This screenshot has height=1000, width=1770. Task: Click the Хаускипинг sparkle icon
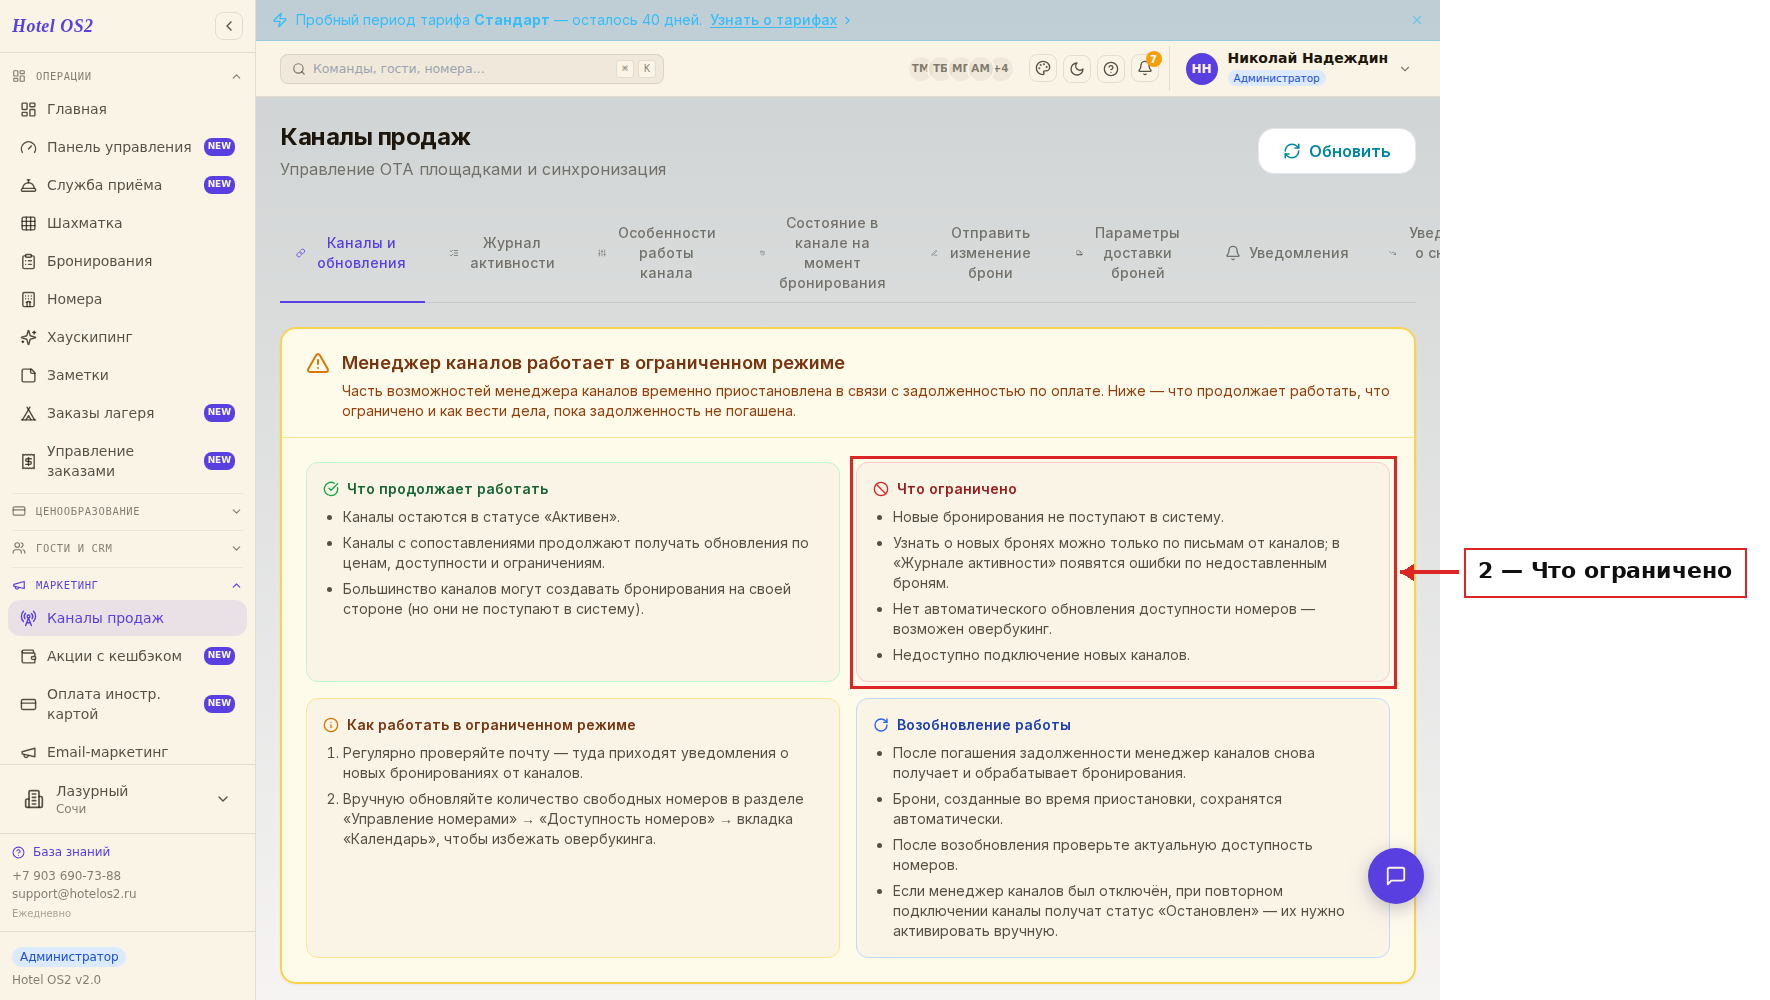point(29,337)
